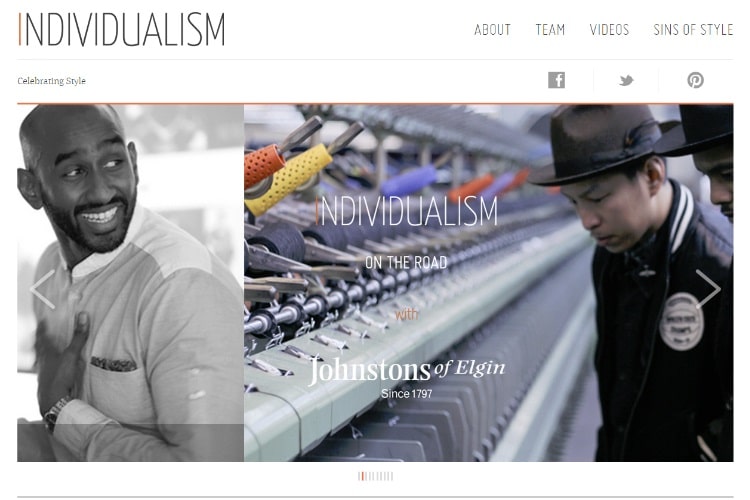Viewport: 750px width, 500px height.
Task: Click the white Individualism logo on the slide
Action: [x=407, y=211]
